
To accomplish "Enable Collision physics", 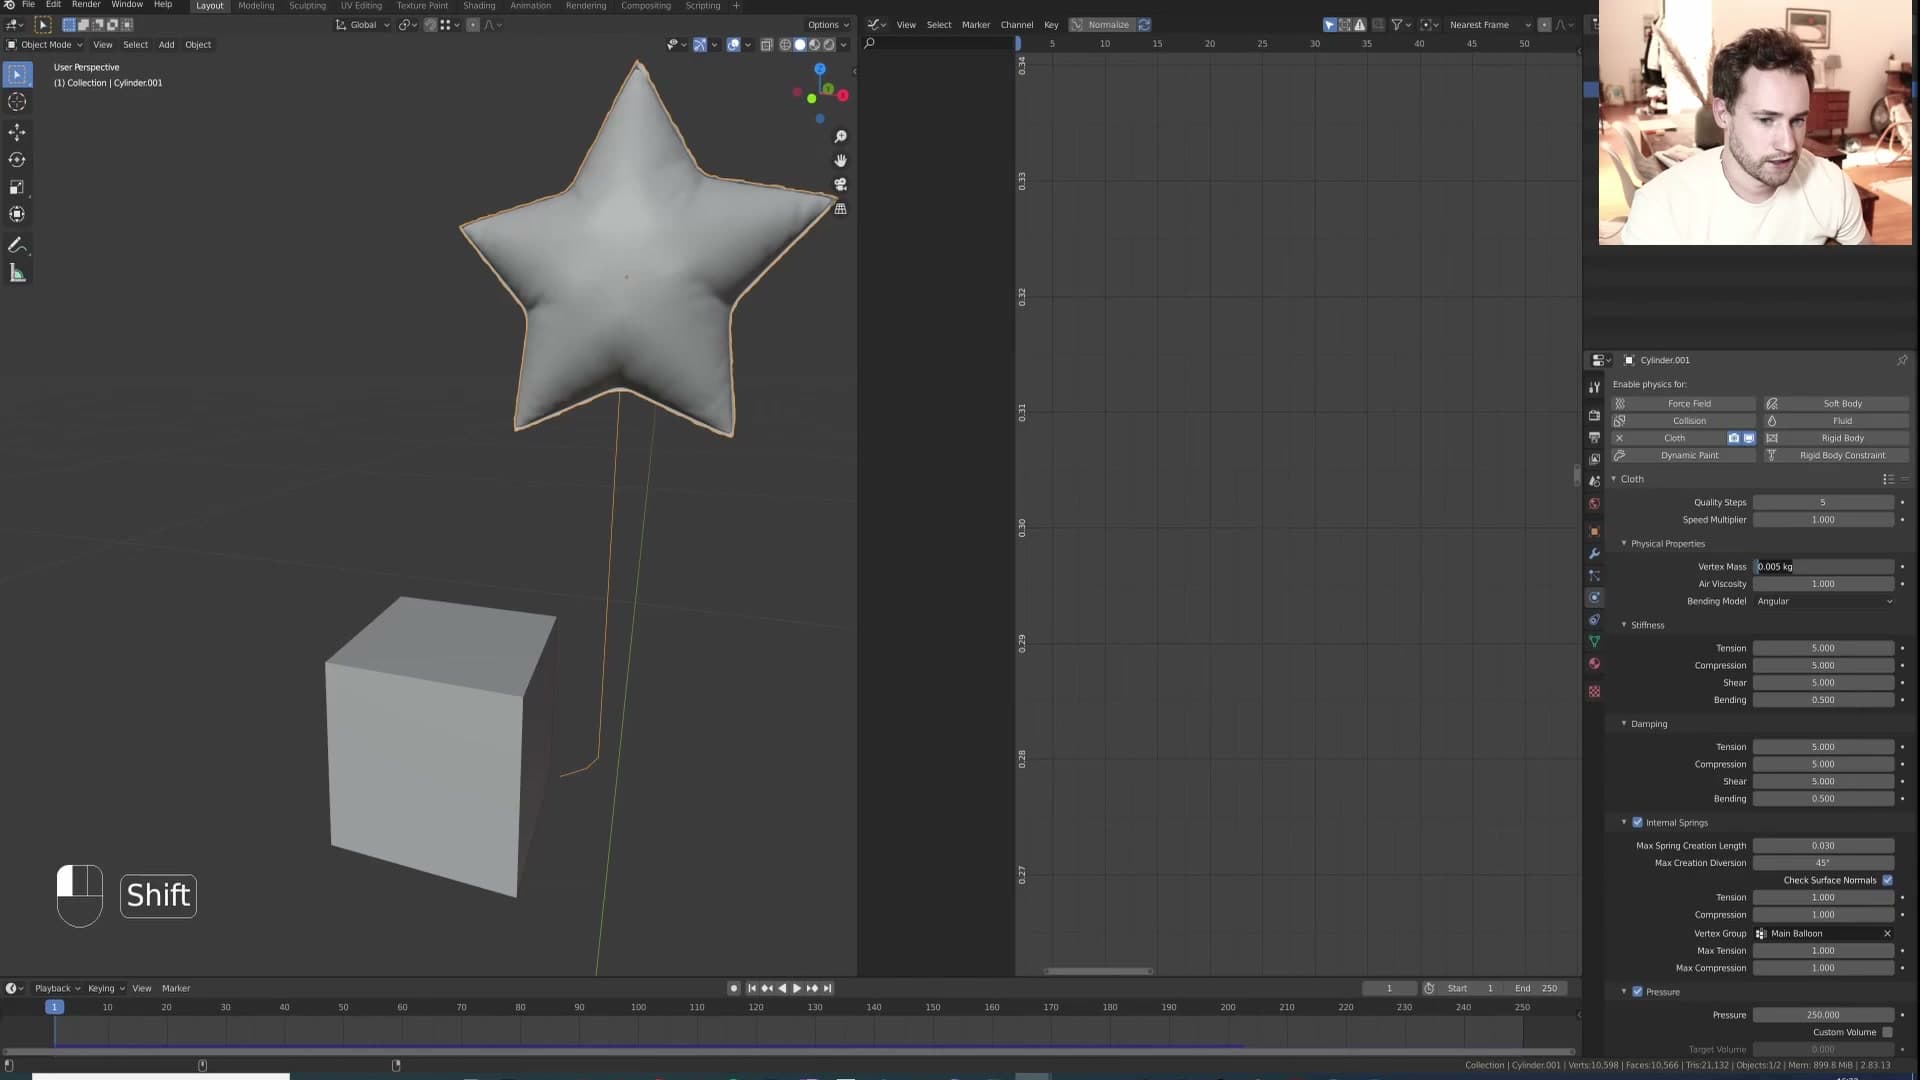I will click(1683, 421).
